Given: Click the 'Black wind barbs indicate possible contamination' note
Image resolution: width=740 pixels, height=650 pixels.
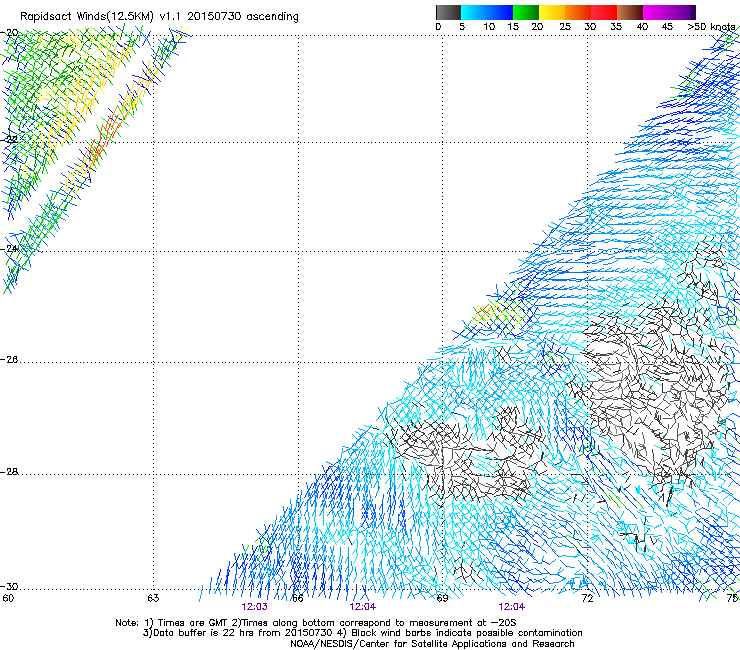Looking at the screenshot, I should (459, 633).
